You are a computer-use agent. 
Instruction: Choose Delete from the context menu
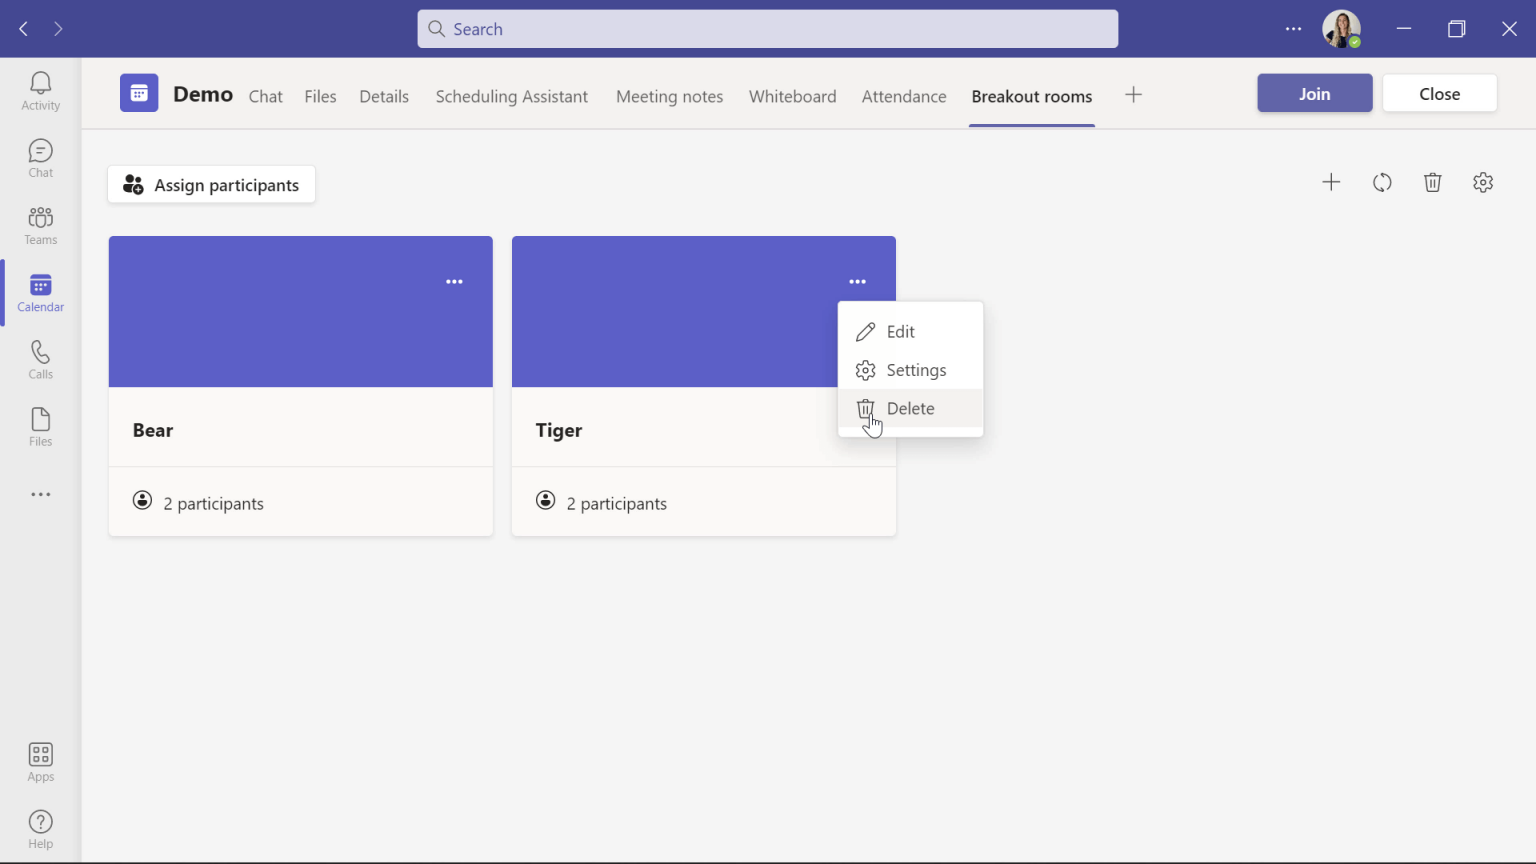pos(910,408)
